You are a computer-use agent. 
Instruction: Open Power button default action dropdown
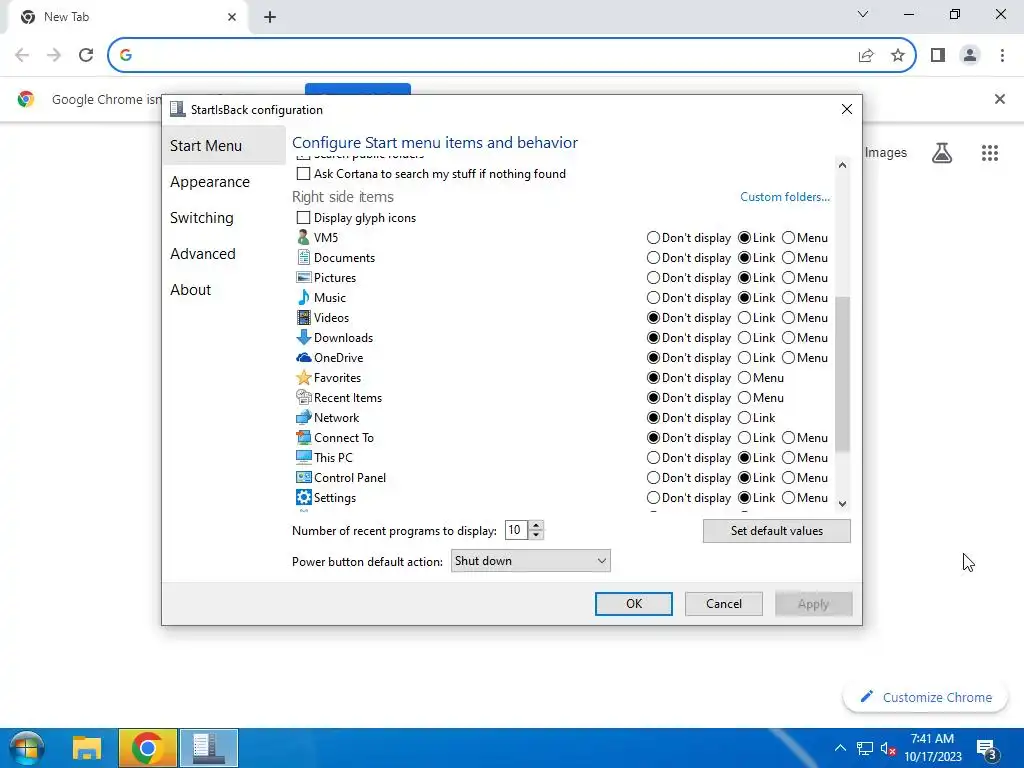(530, 560)
